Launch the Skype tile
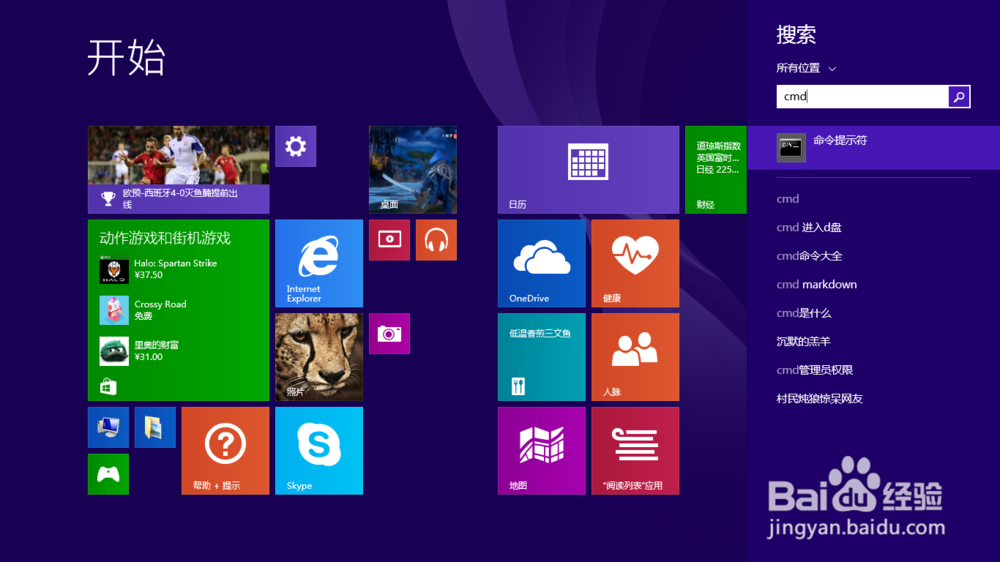The image size is (1000, 562). pos(319,451)
